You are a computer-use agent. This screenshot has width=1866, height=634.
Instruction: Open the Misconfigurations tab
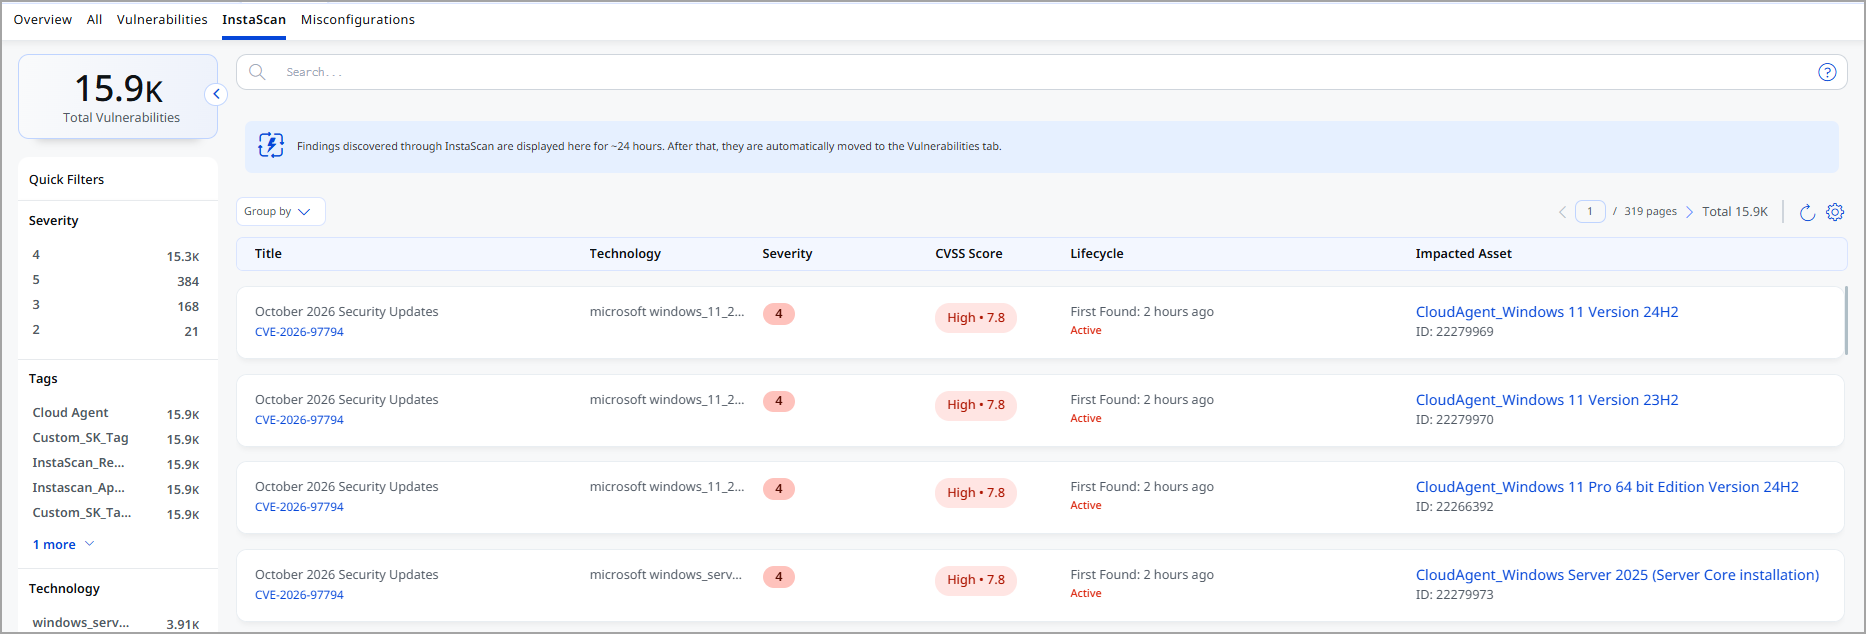pos(358,19)
